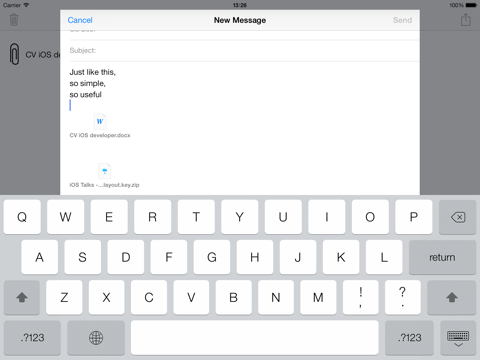Tap the CV iOS attachment label in background
The image size is (480, 360).
(43, 55)
